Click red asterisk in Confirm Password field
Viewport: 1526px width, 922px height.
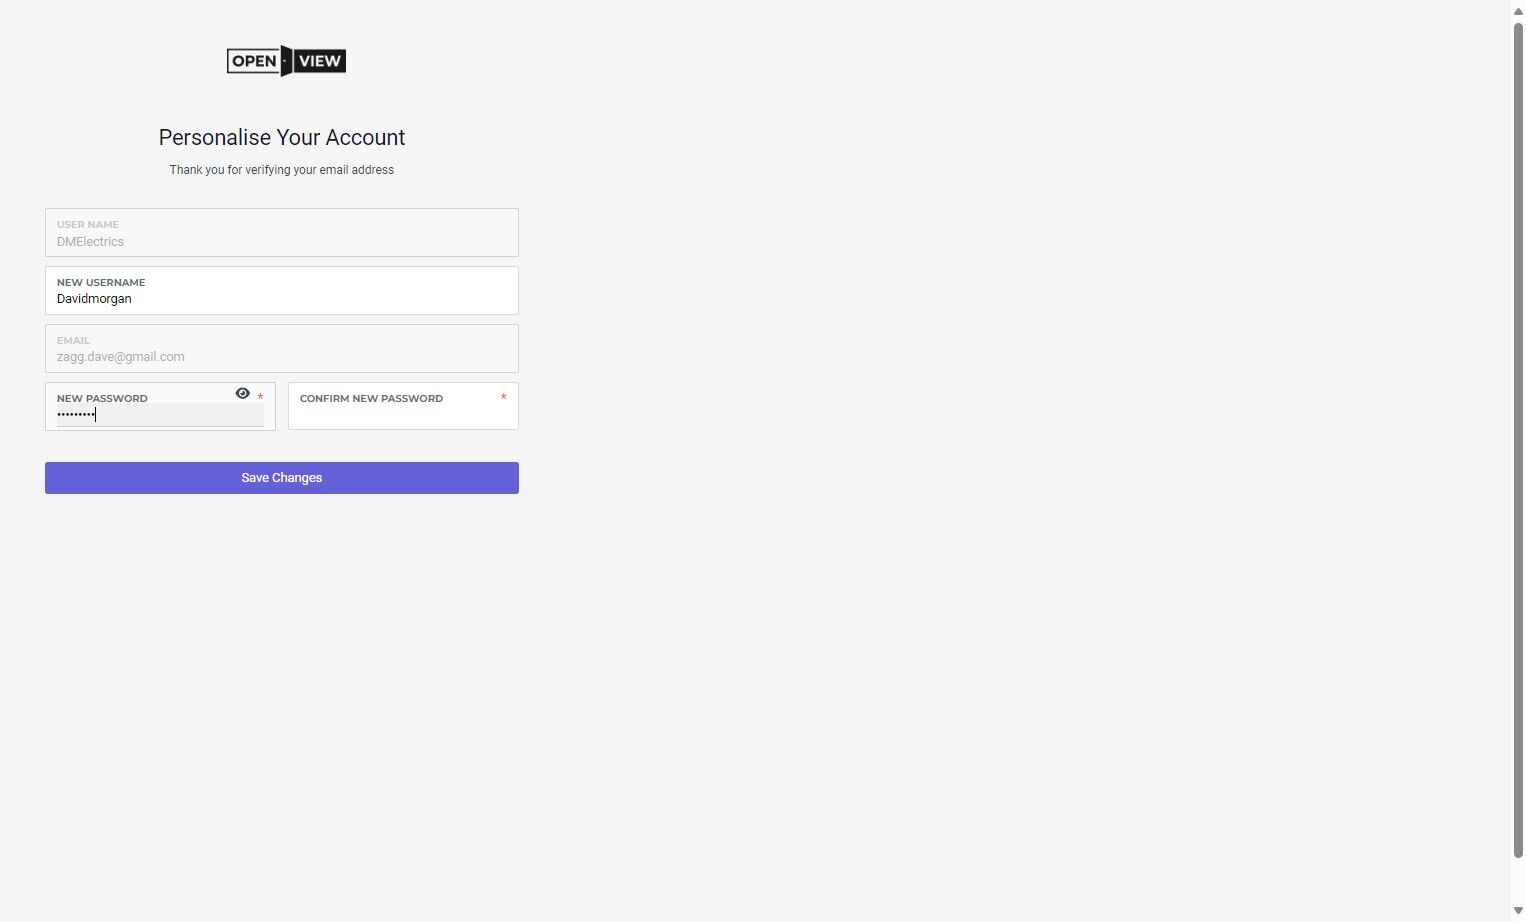pyautogui.click(x=503, y=398)
